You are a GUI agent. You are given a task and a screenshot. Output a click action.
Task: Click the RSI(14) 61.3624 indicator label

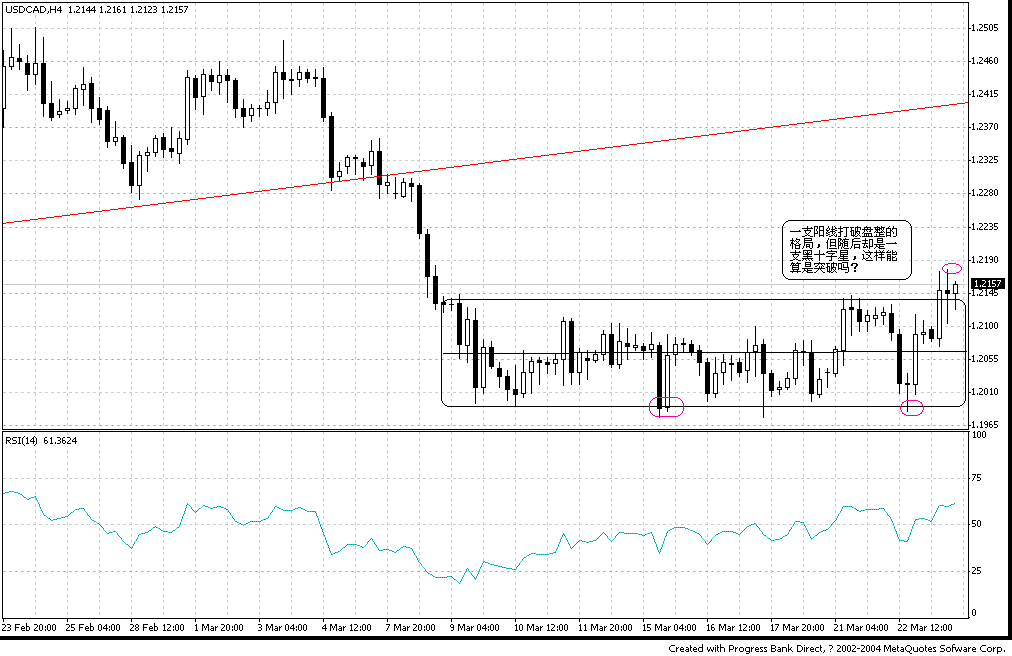[x=42, y=440]
